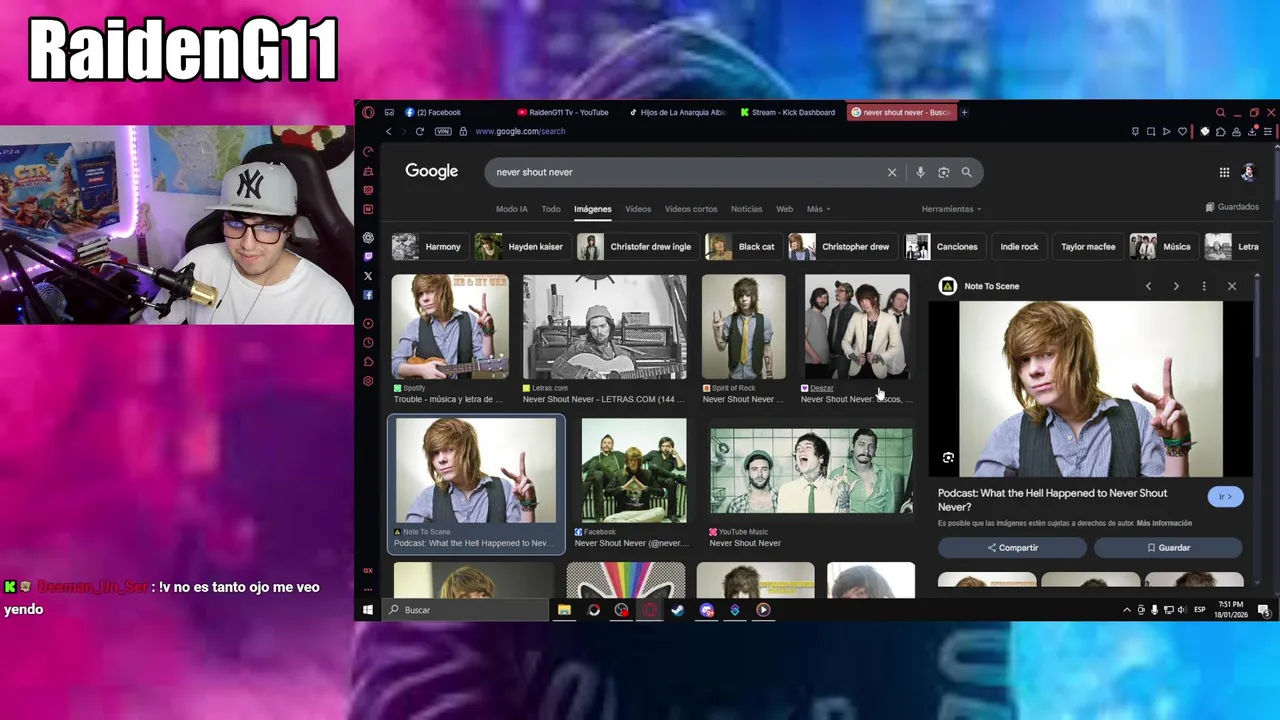Viewport: 1280px width, 720px height.
Task: Click the Ir button in preview
Action: [1225, 496]
